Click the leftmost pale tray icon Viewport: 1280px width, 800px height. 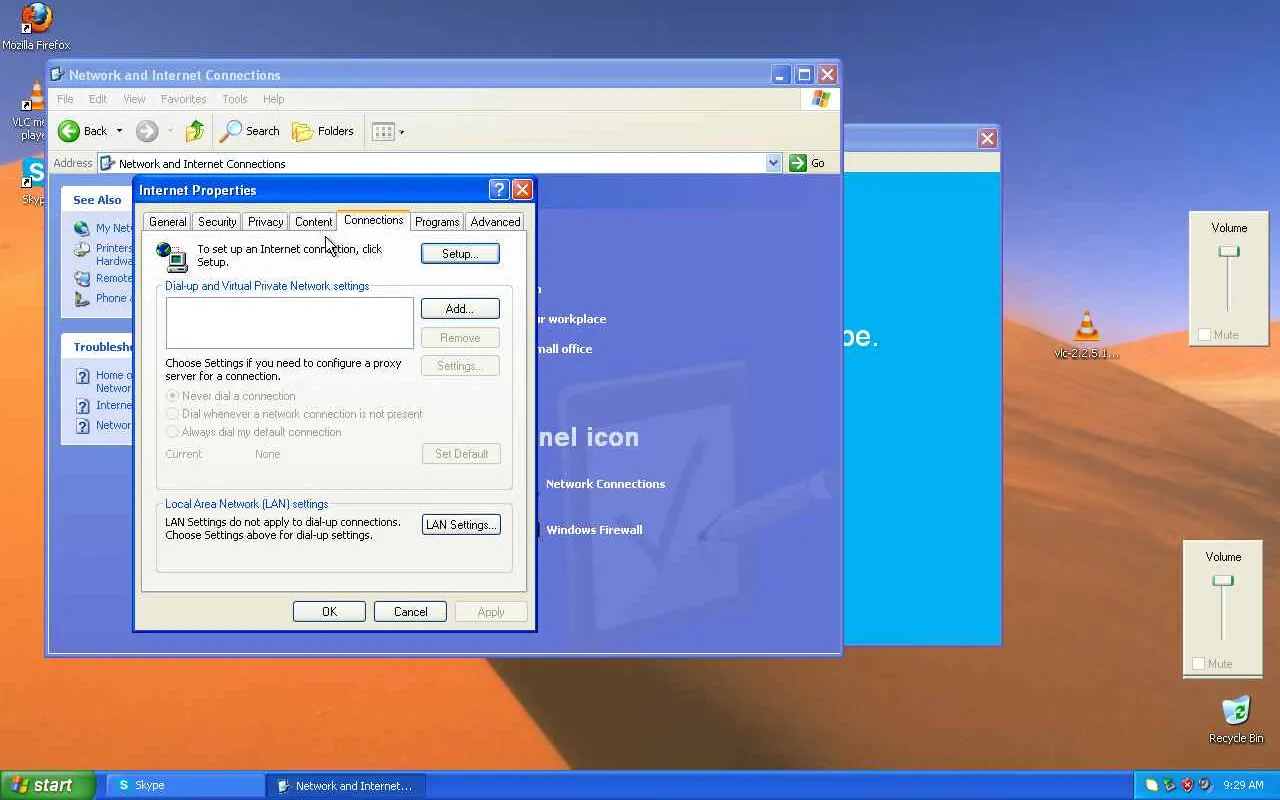click(1152, 785)
